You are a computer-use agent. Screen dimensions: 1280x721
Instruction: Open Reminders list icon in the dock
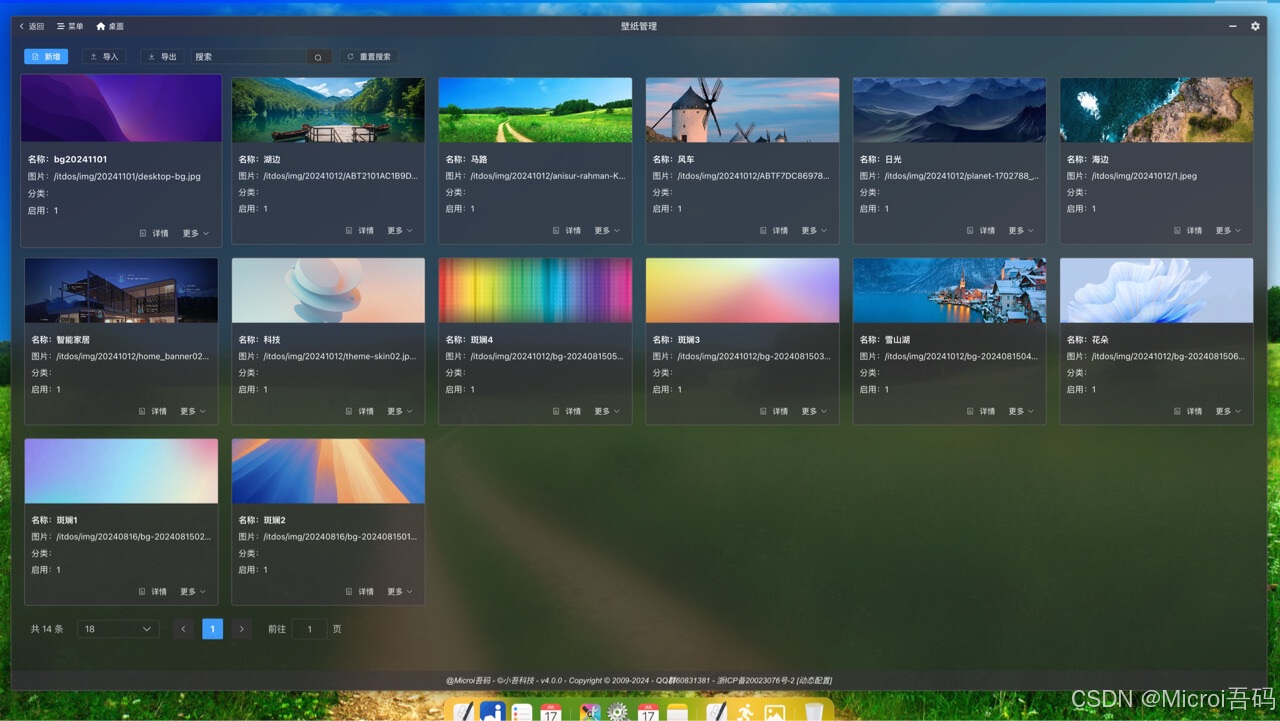(522, 712)
